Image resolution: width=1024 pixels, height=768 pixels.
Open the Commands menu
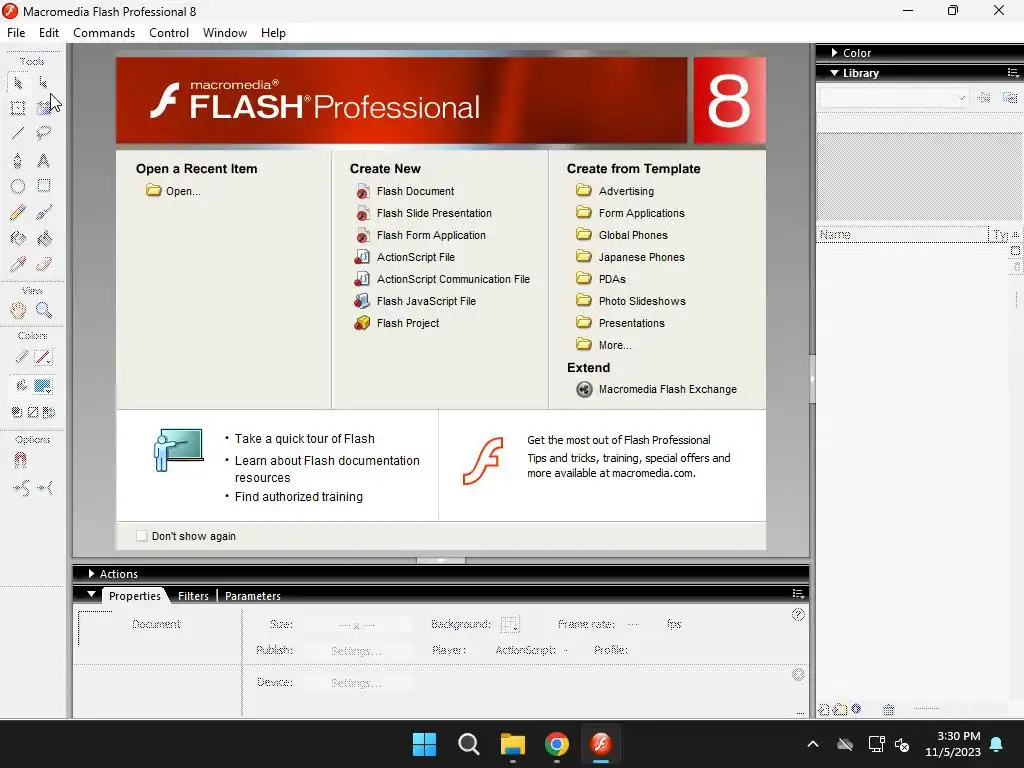(x=104, y=33)
